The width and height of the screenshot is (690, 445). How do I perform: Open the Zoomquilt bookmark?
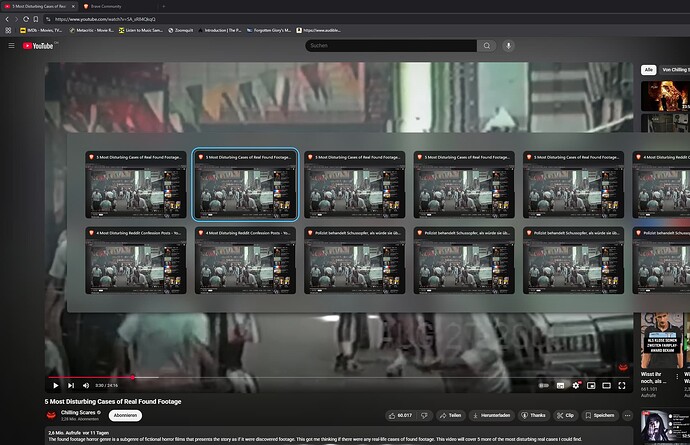coord(180,30)
